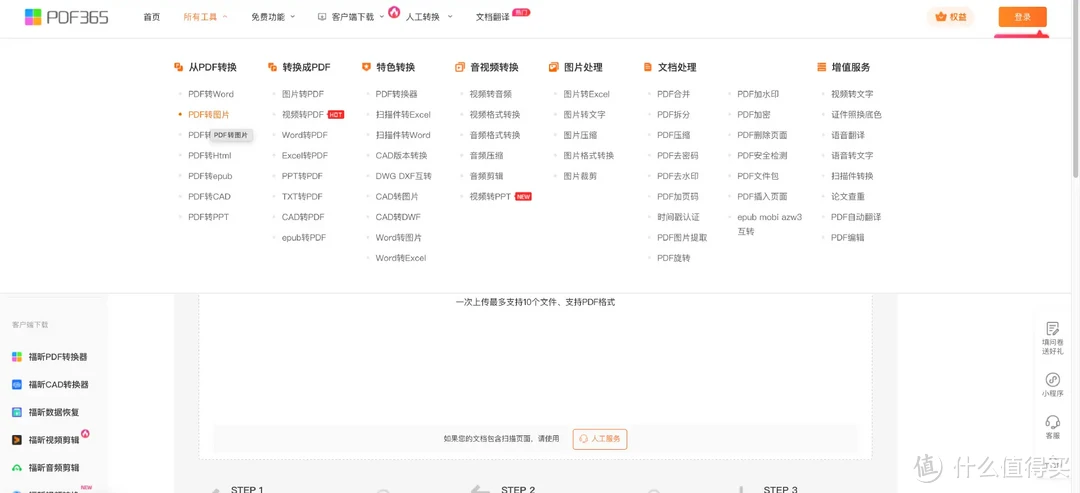Select PDF转Word from the menu
Viewport: 1080px width, 493px height.
coord(211,94)
